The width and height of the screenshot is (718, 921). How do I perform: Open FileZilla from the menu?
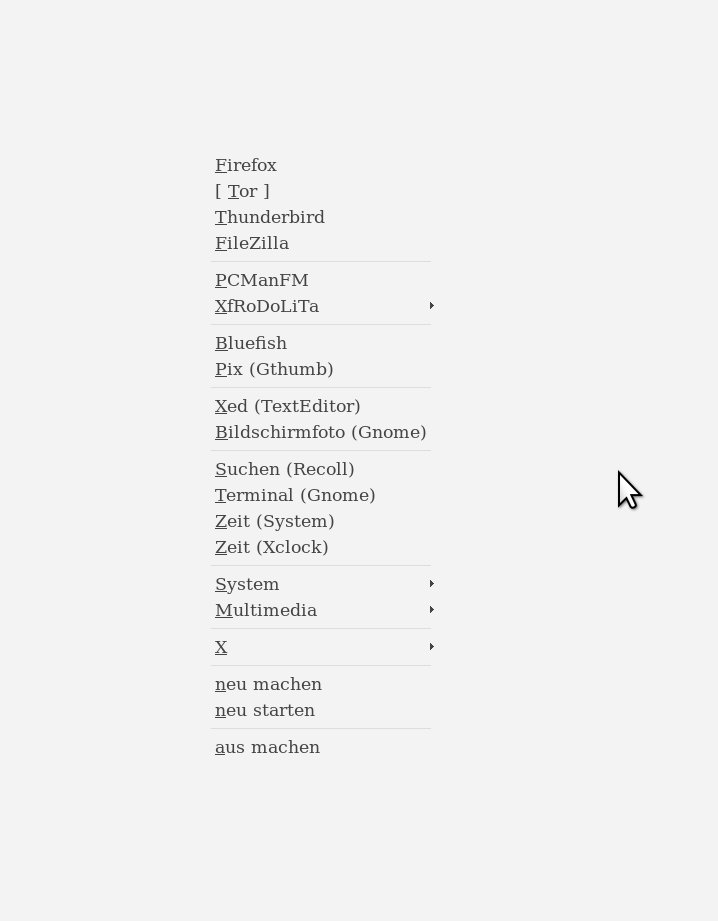tap(252, 244)
